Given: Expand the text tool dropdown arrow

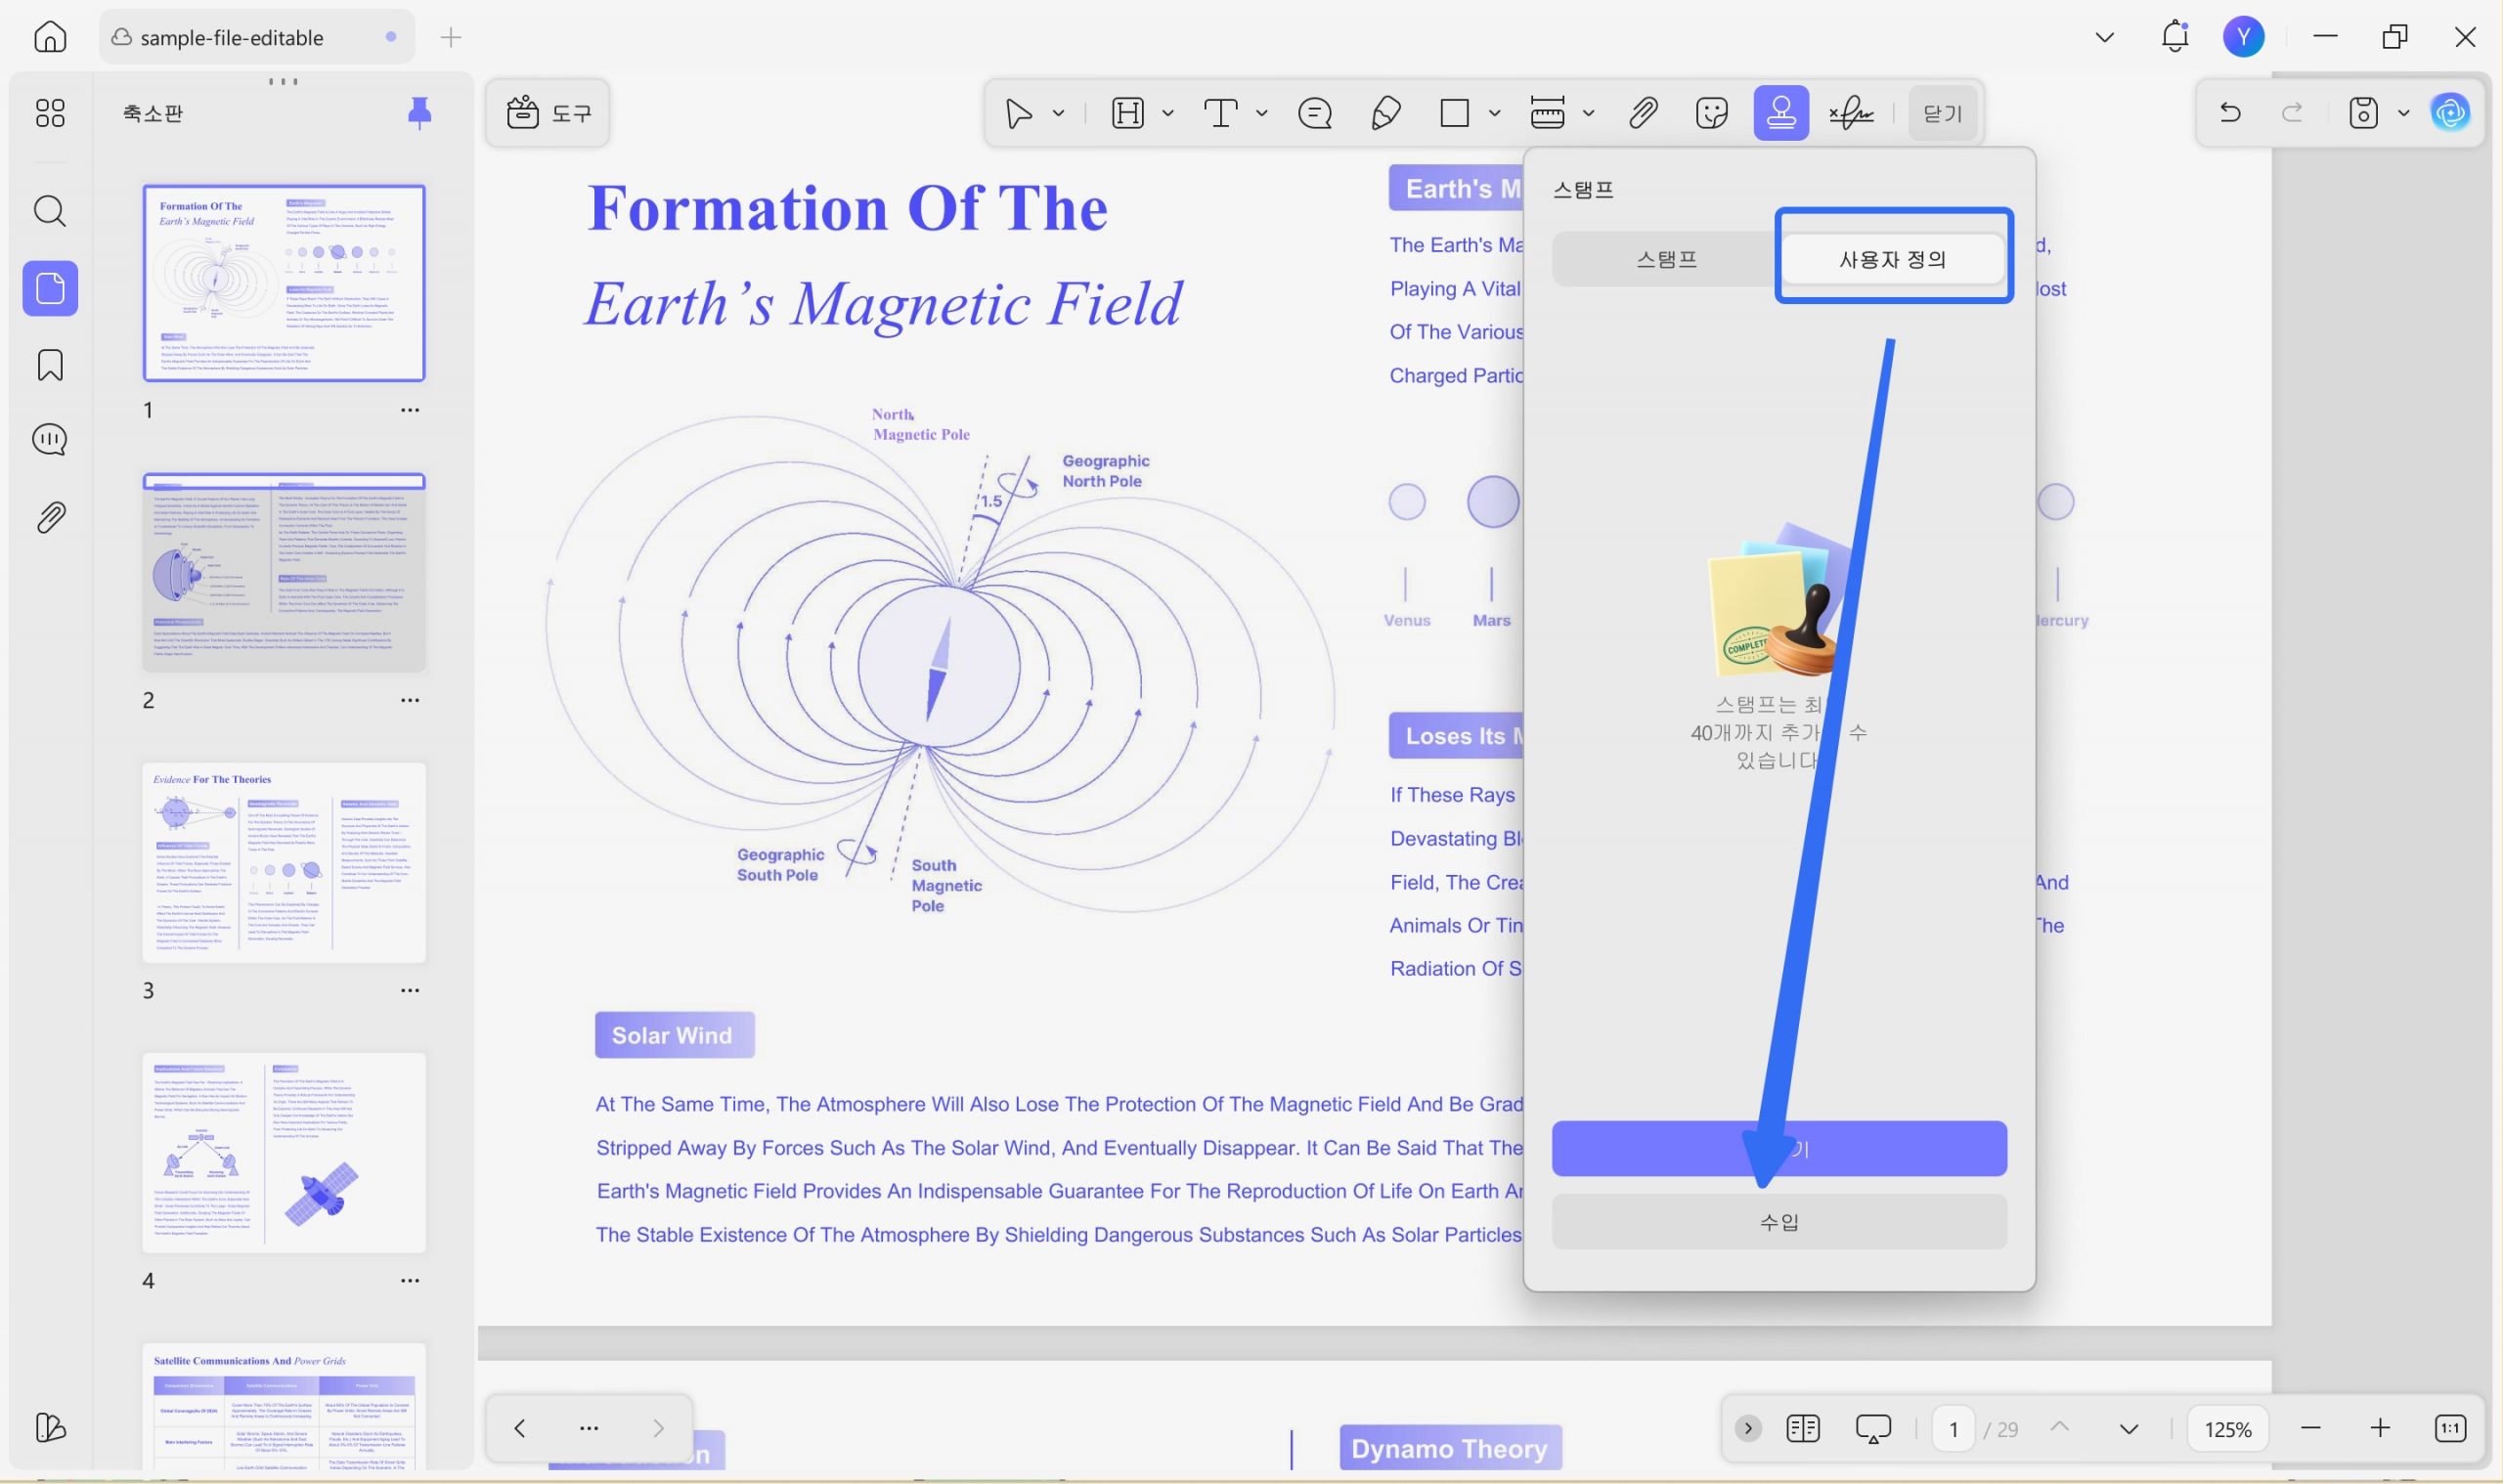Looking at the screenshot, I should [1261, 113].
